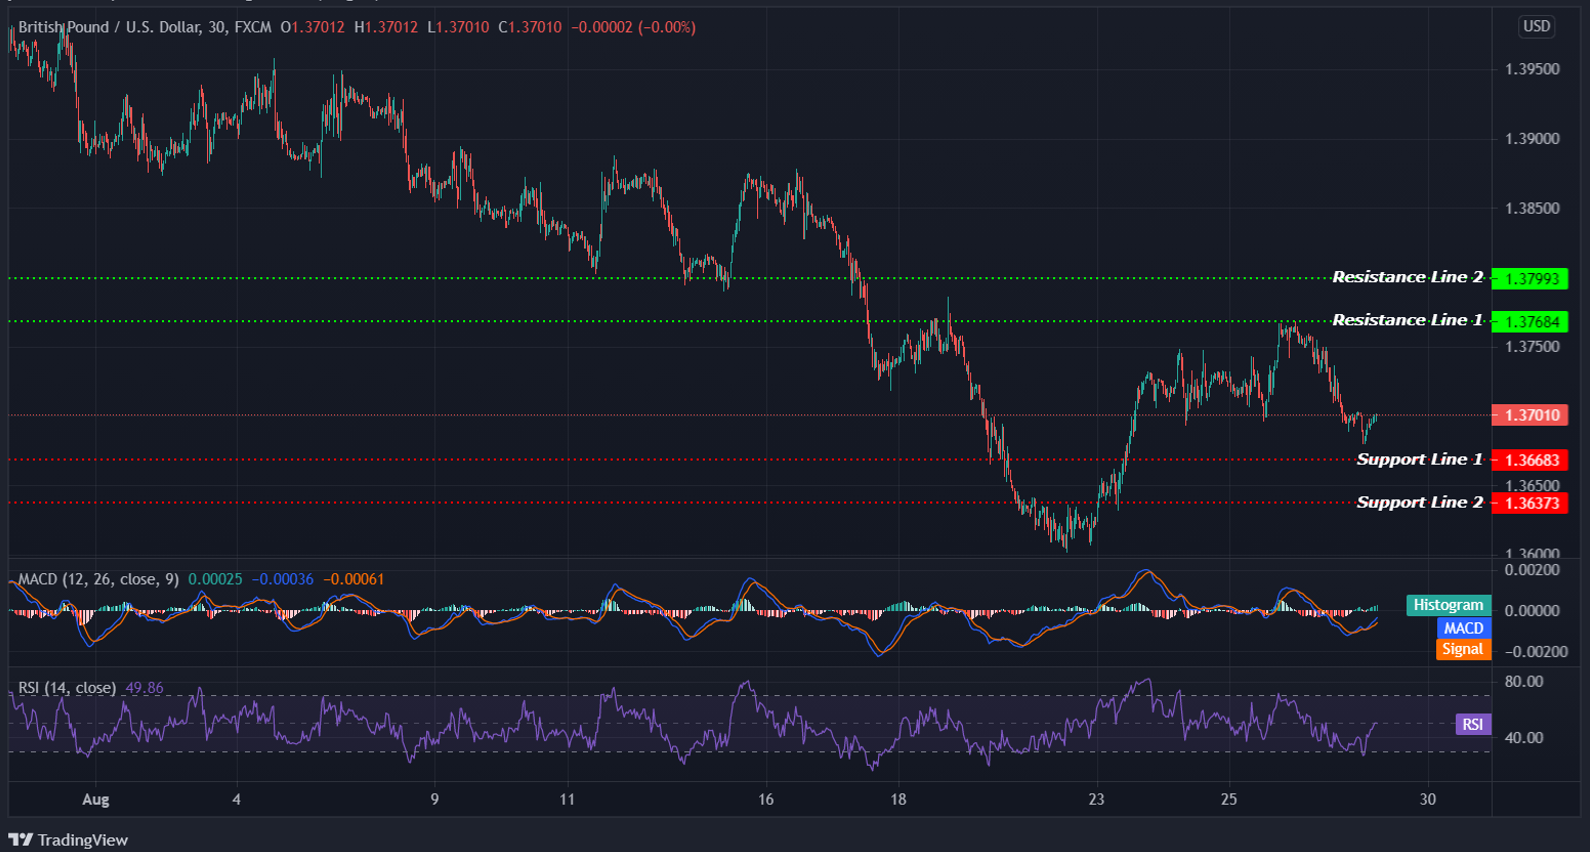Click the TradingView logo
1590x852 pixels.
pyautogui.click(x=68, y=840)
